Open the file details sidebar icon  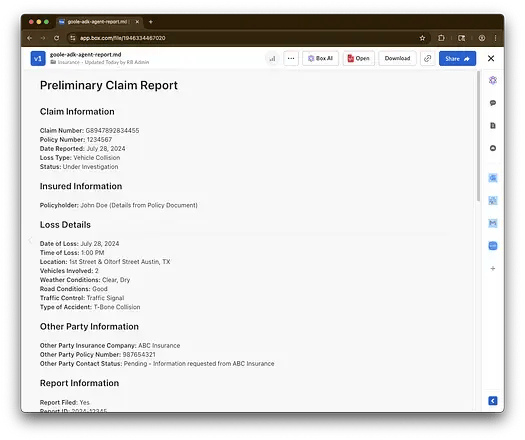tap(493, 126)
